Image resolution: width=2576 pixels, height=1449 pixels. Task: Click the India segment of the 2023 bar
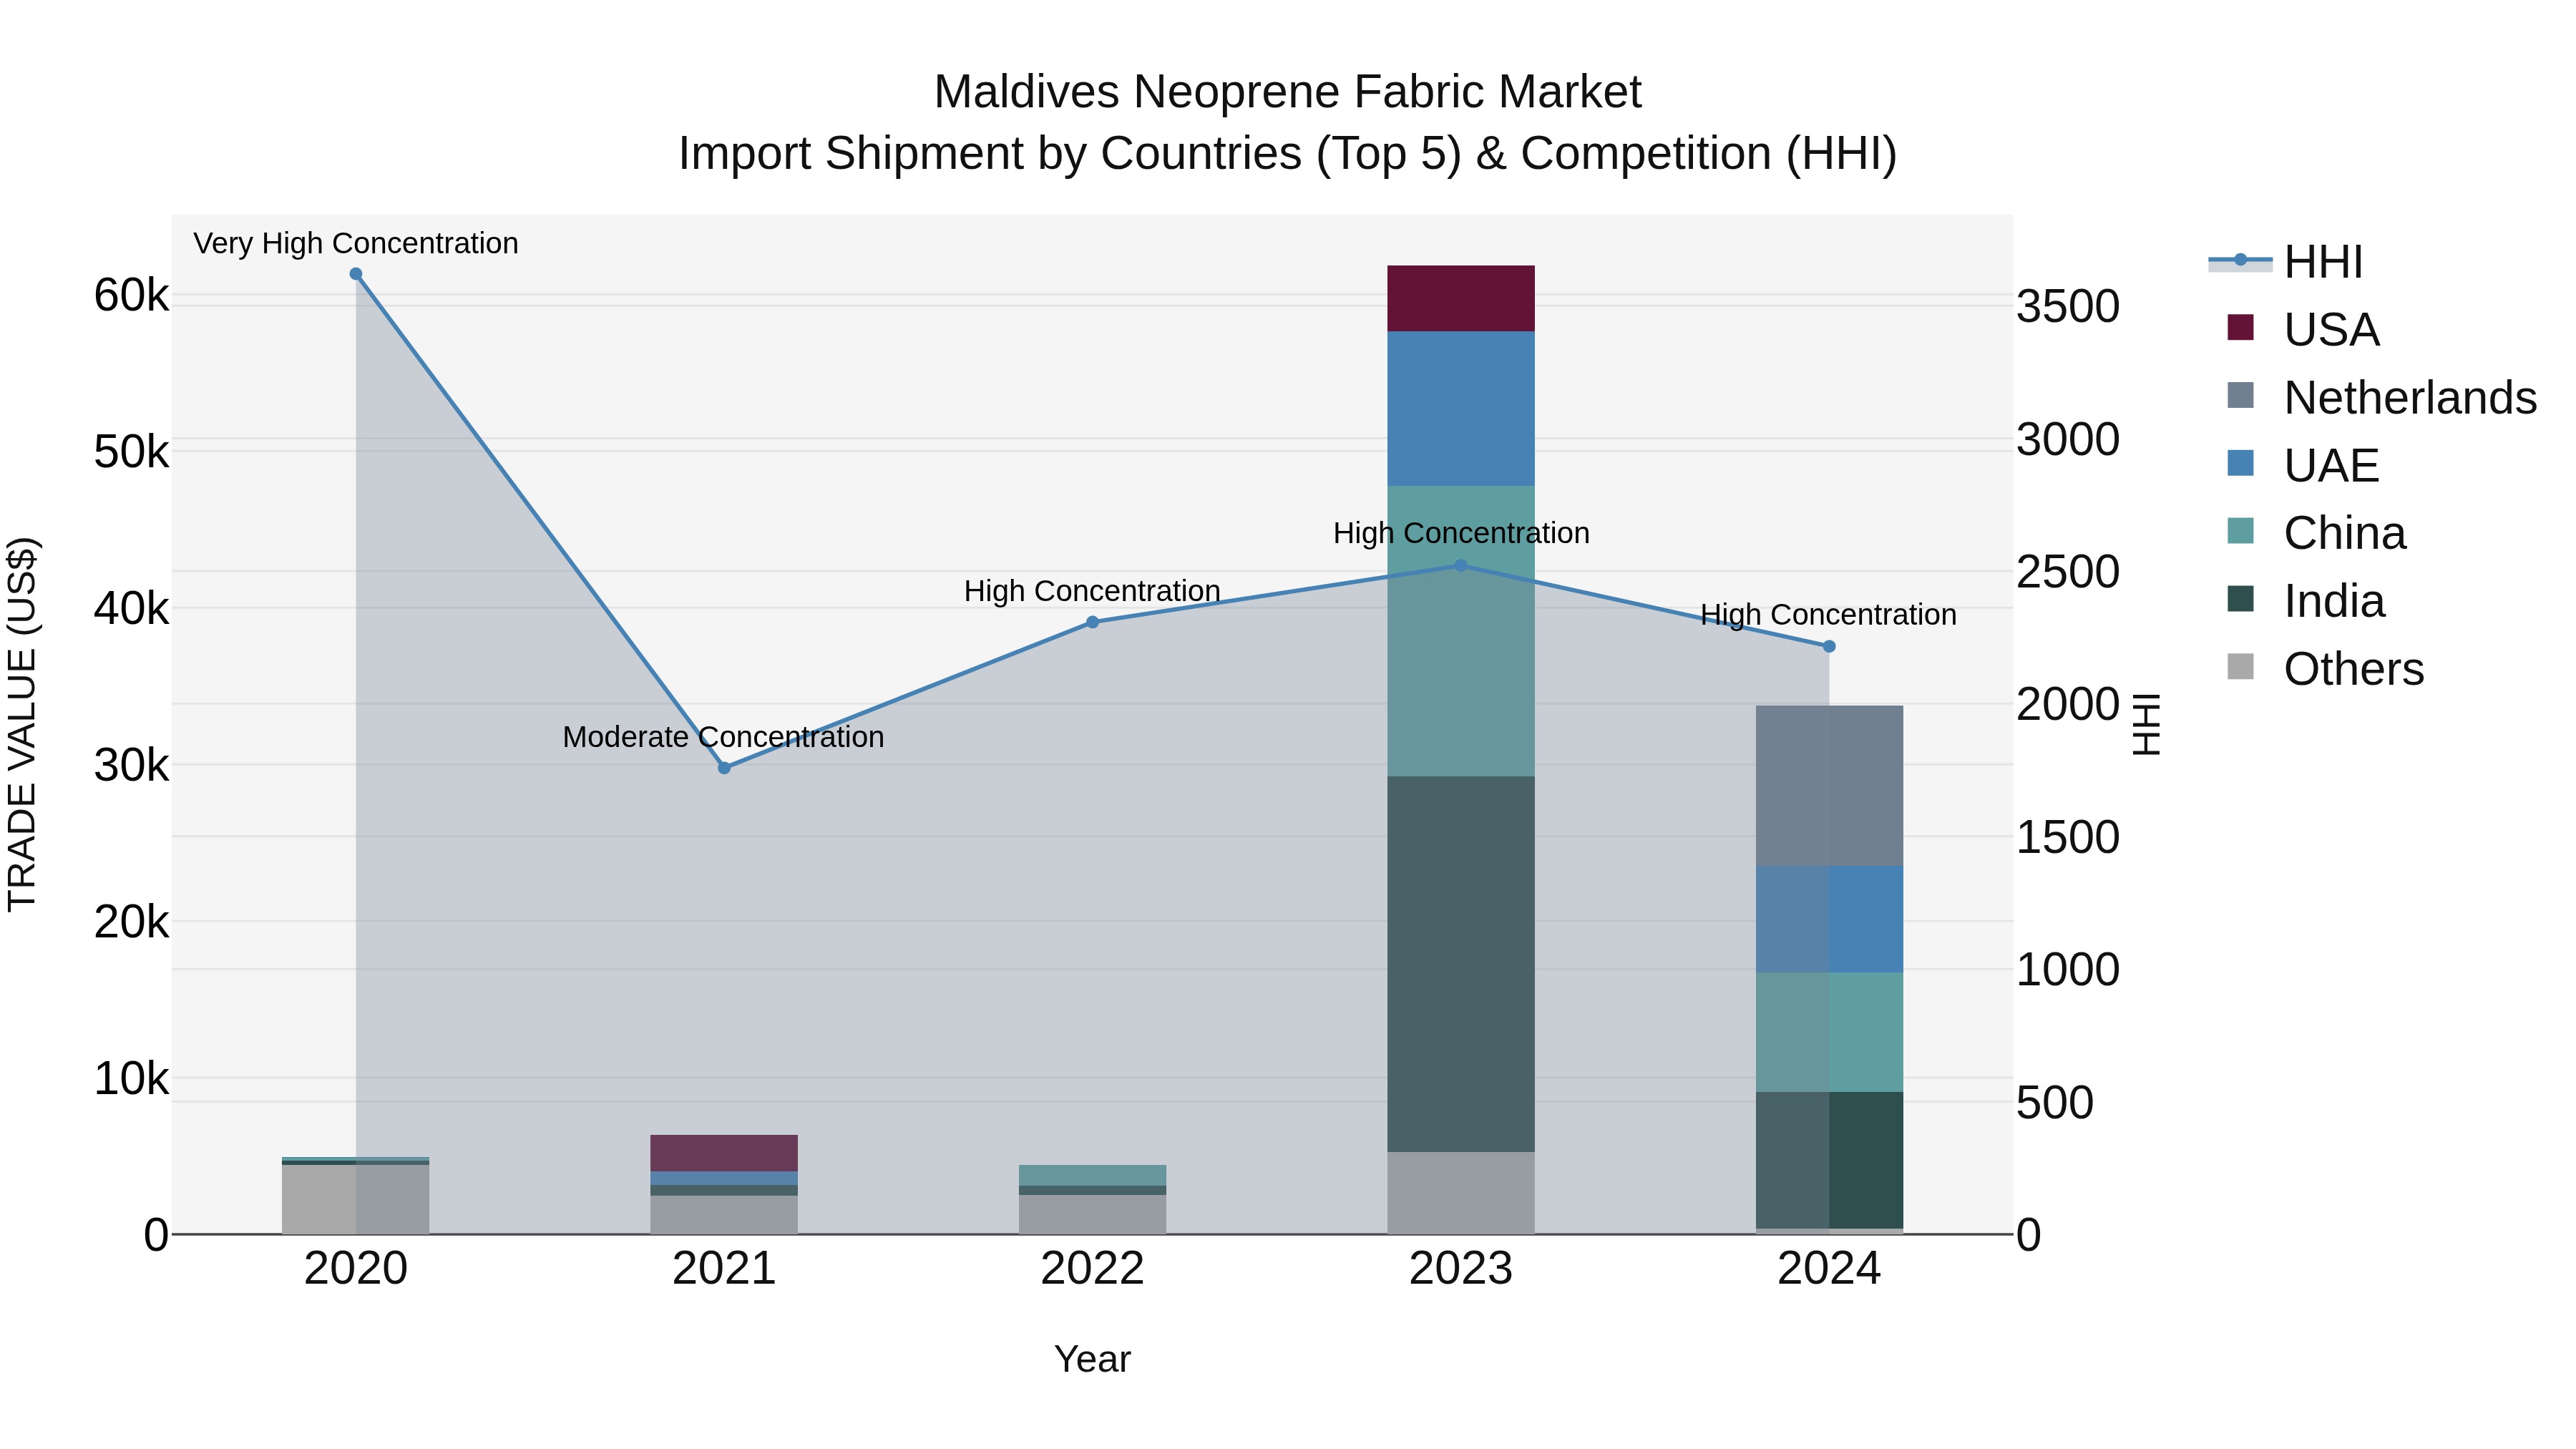pyautogui.click(x=1460, y=964)
